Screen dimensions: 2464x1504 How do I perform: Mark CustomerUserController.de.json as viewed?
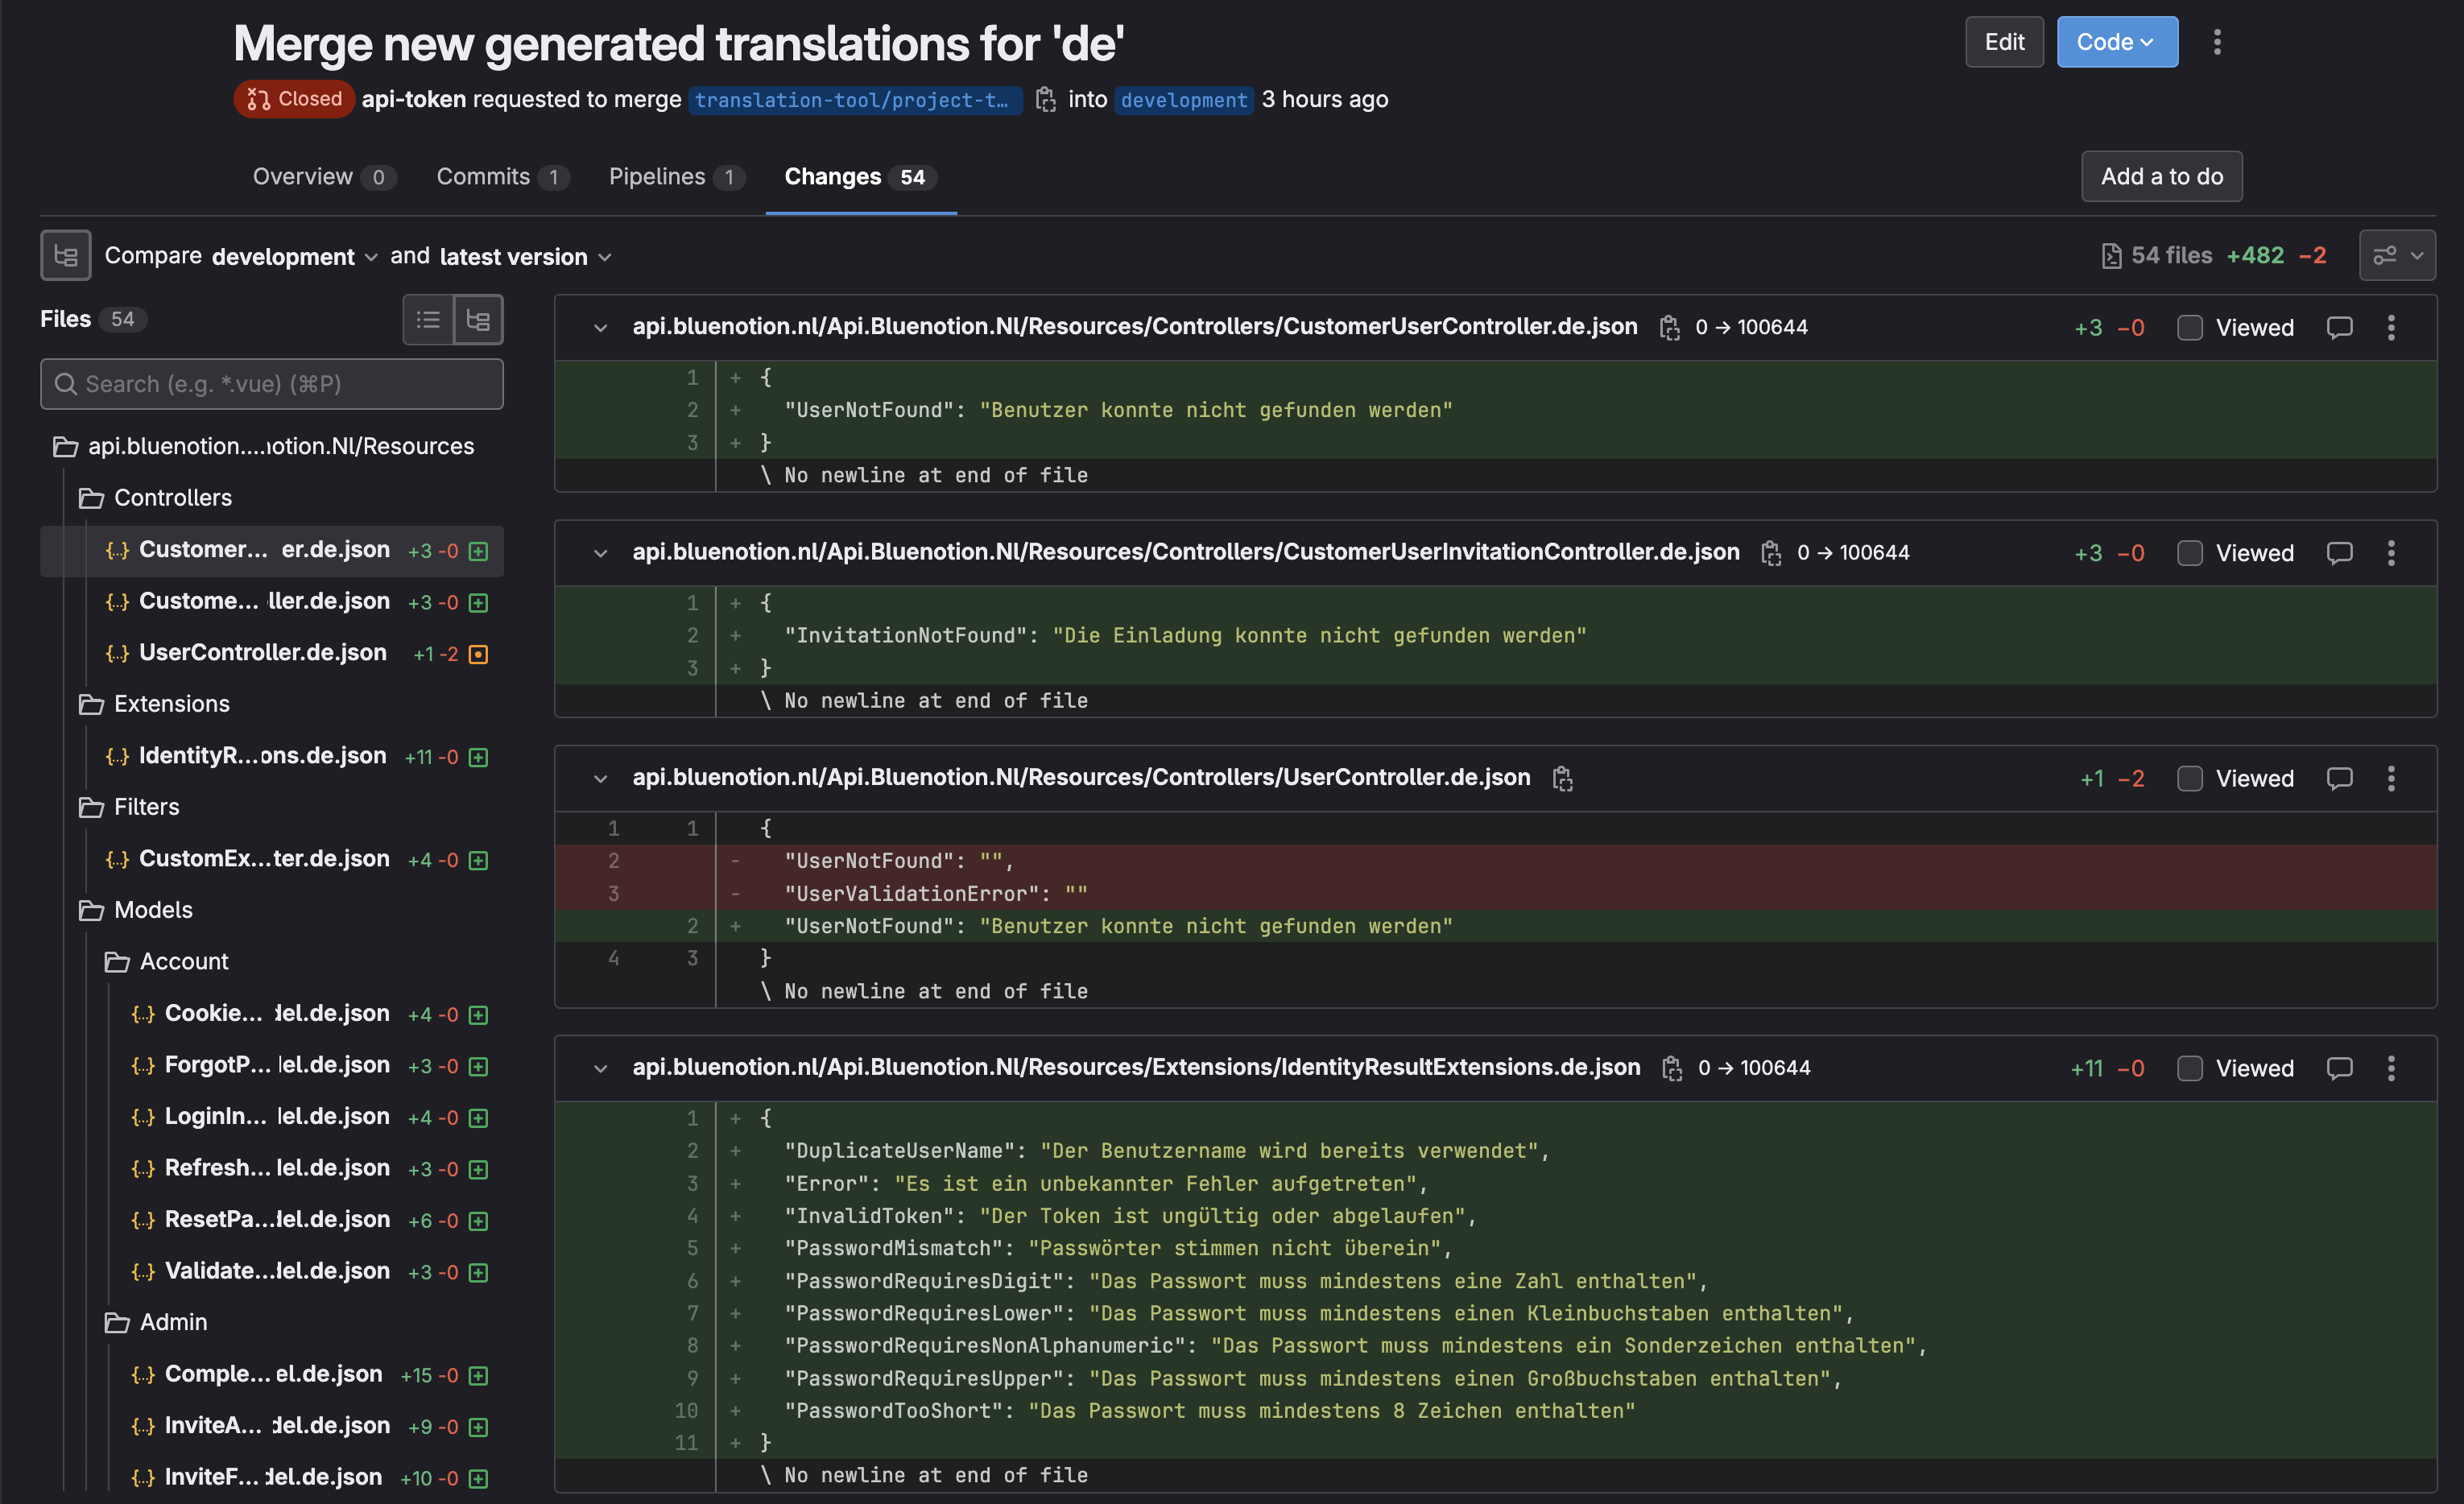pyautogui.click(x=2190, y=327)
